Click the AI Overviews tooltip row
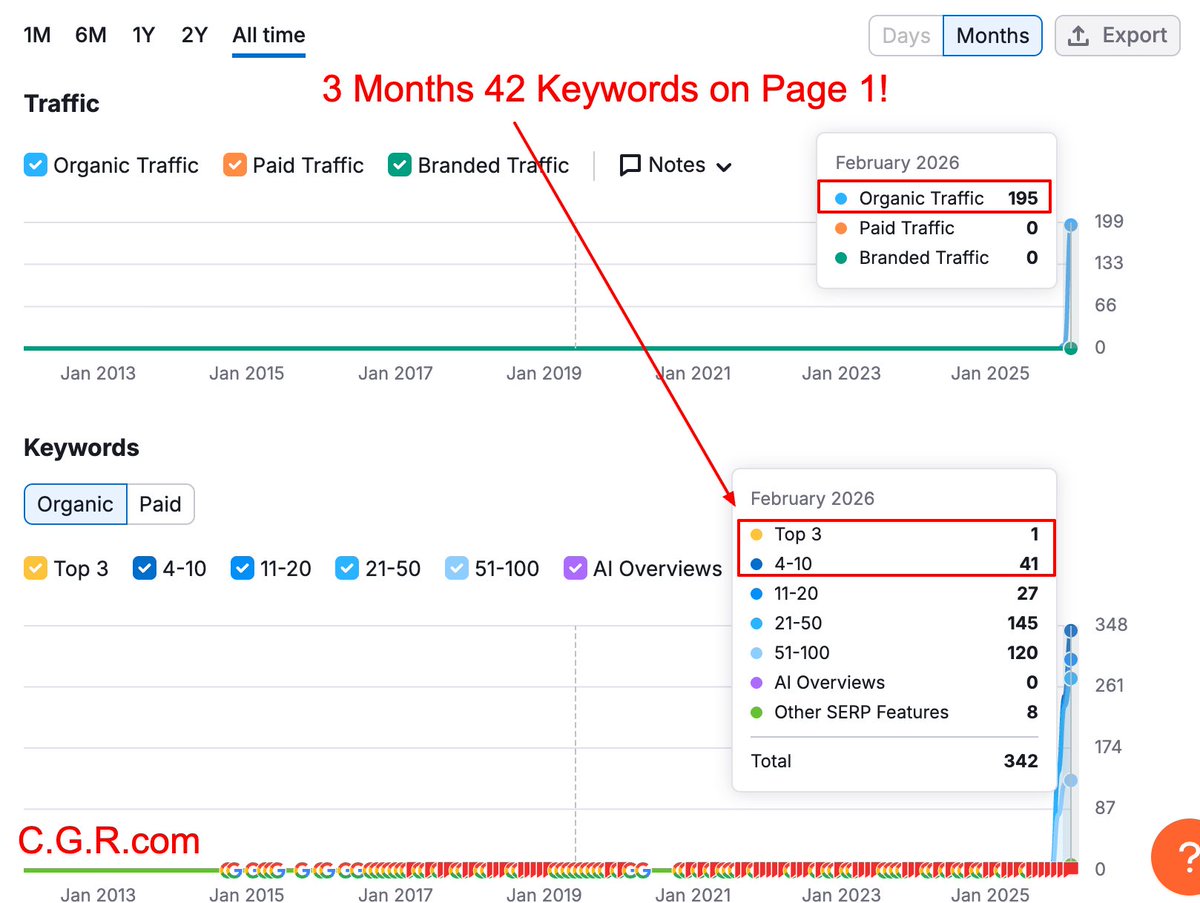Viewport: 1200px width, 903px height. [894, 683]
